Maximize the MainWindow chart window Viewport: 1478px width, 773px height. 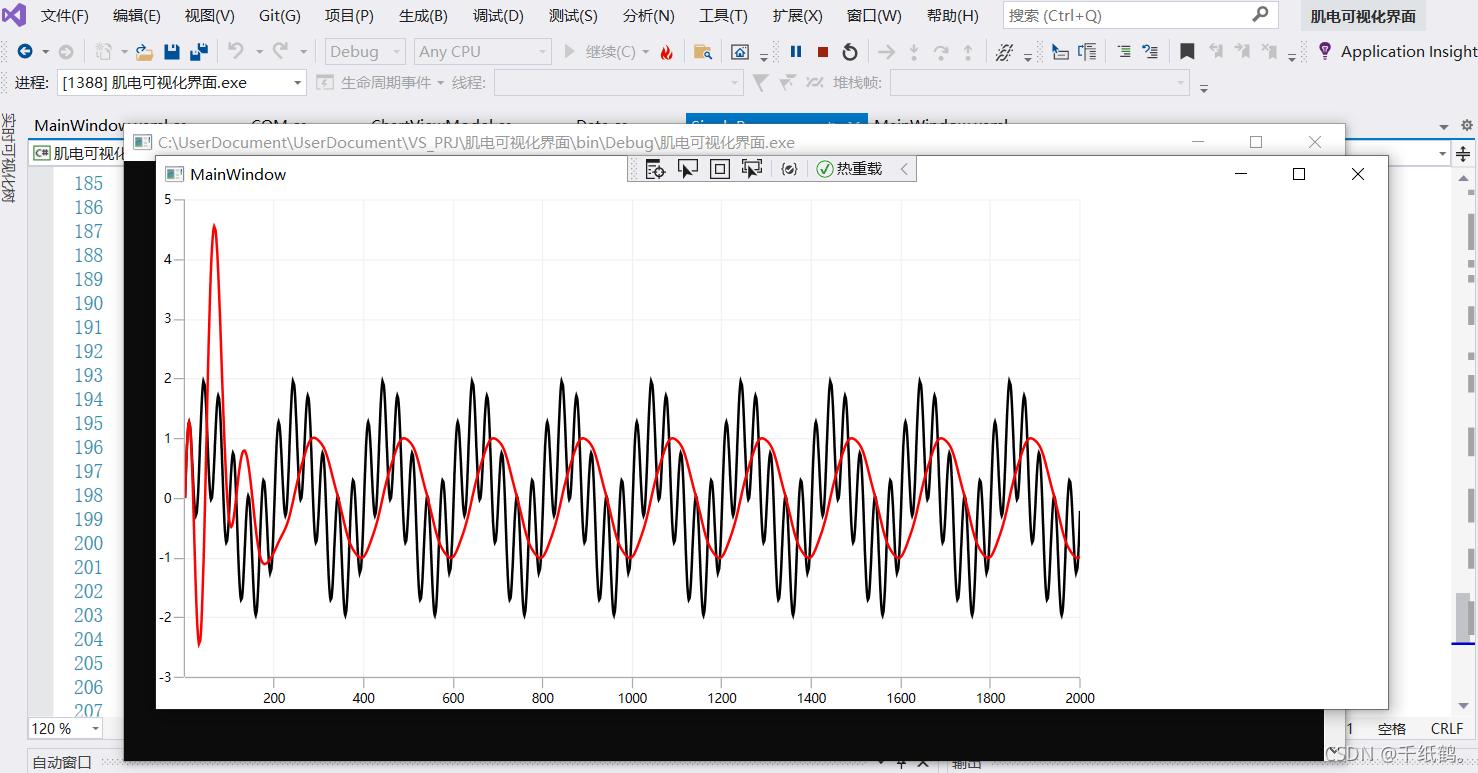coord(1299,174)
